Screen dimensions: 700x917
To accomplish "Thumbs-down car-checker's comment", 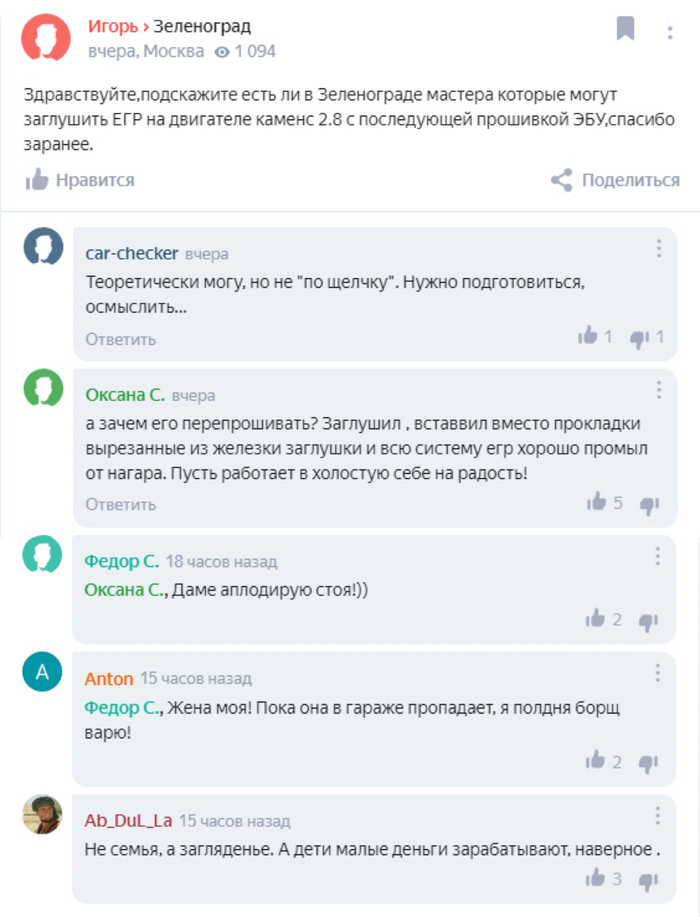I will (x=640, y=338).
